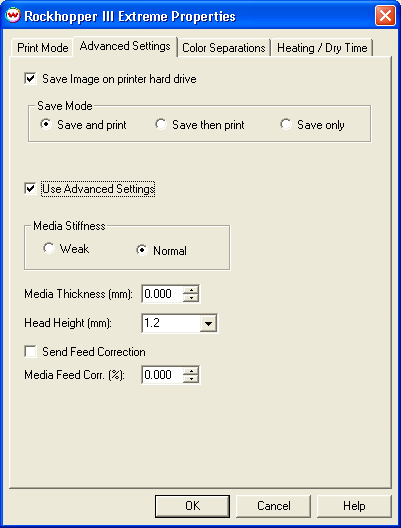Enable the Send Feed Correction checkbox
401x528 pixels.
coord(30,352)
